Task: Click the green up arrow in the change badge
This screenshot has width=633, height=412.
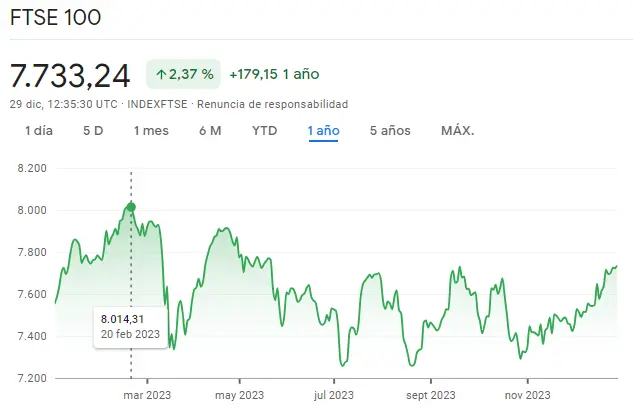Action: point(161,75)
